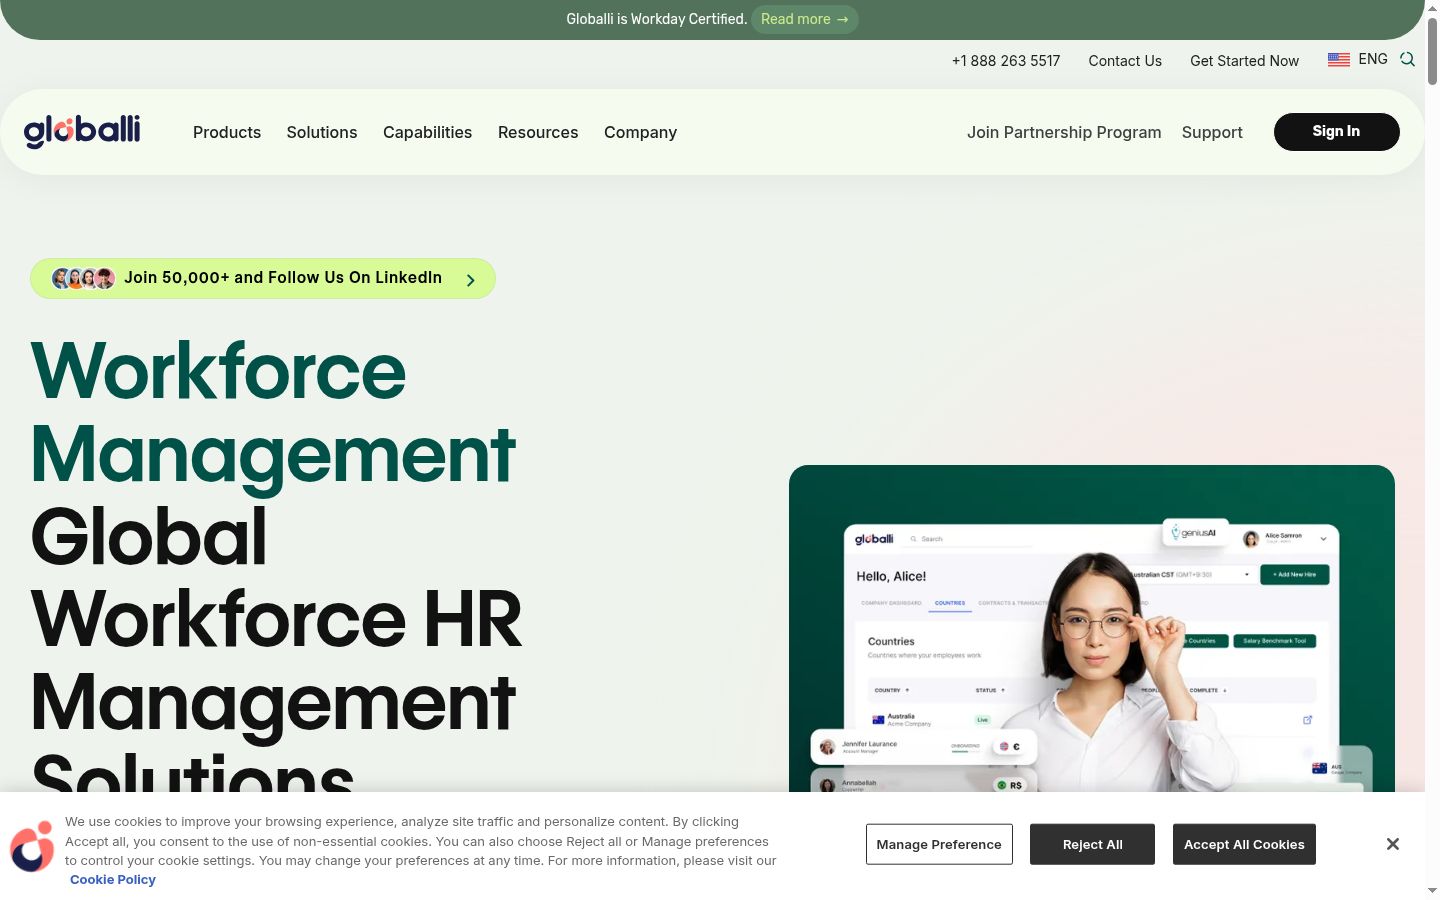Screen dimensions: 1440x900
Task: Click the Reject All button
Action: pos(1092,844)
